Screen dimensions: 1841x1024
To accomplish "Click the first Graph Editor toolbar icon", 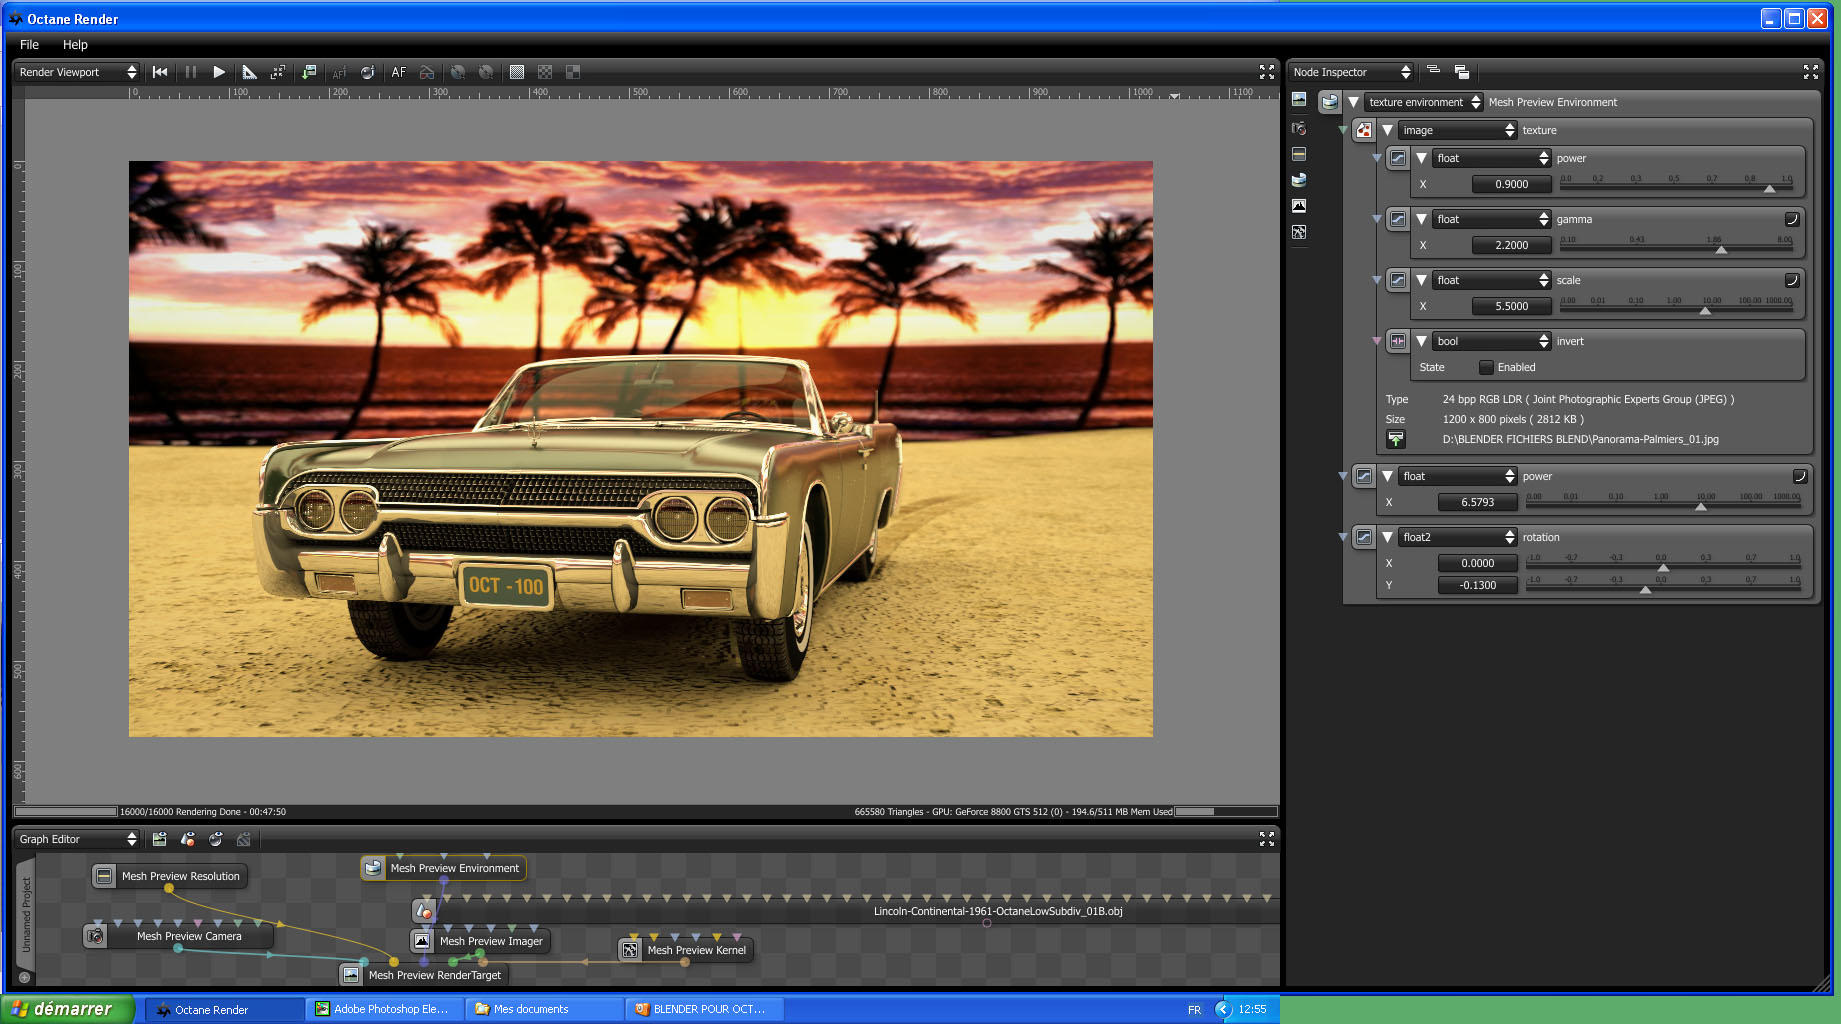I will point(159,839).
